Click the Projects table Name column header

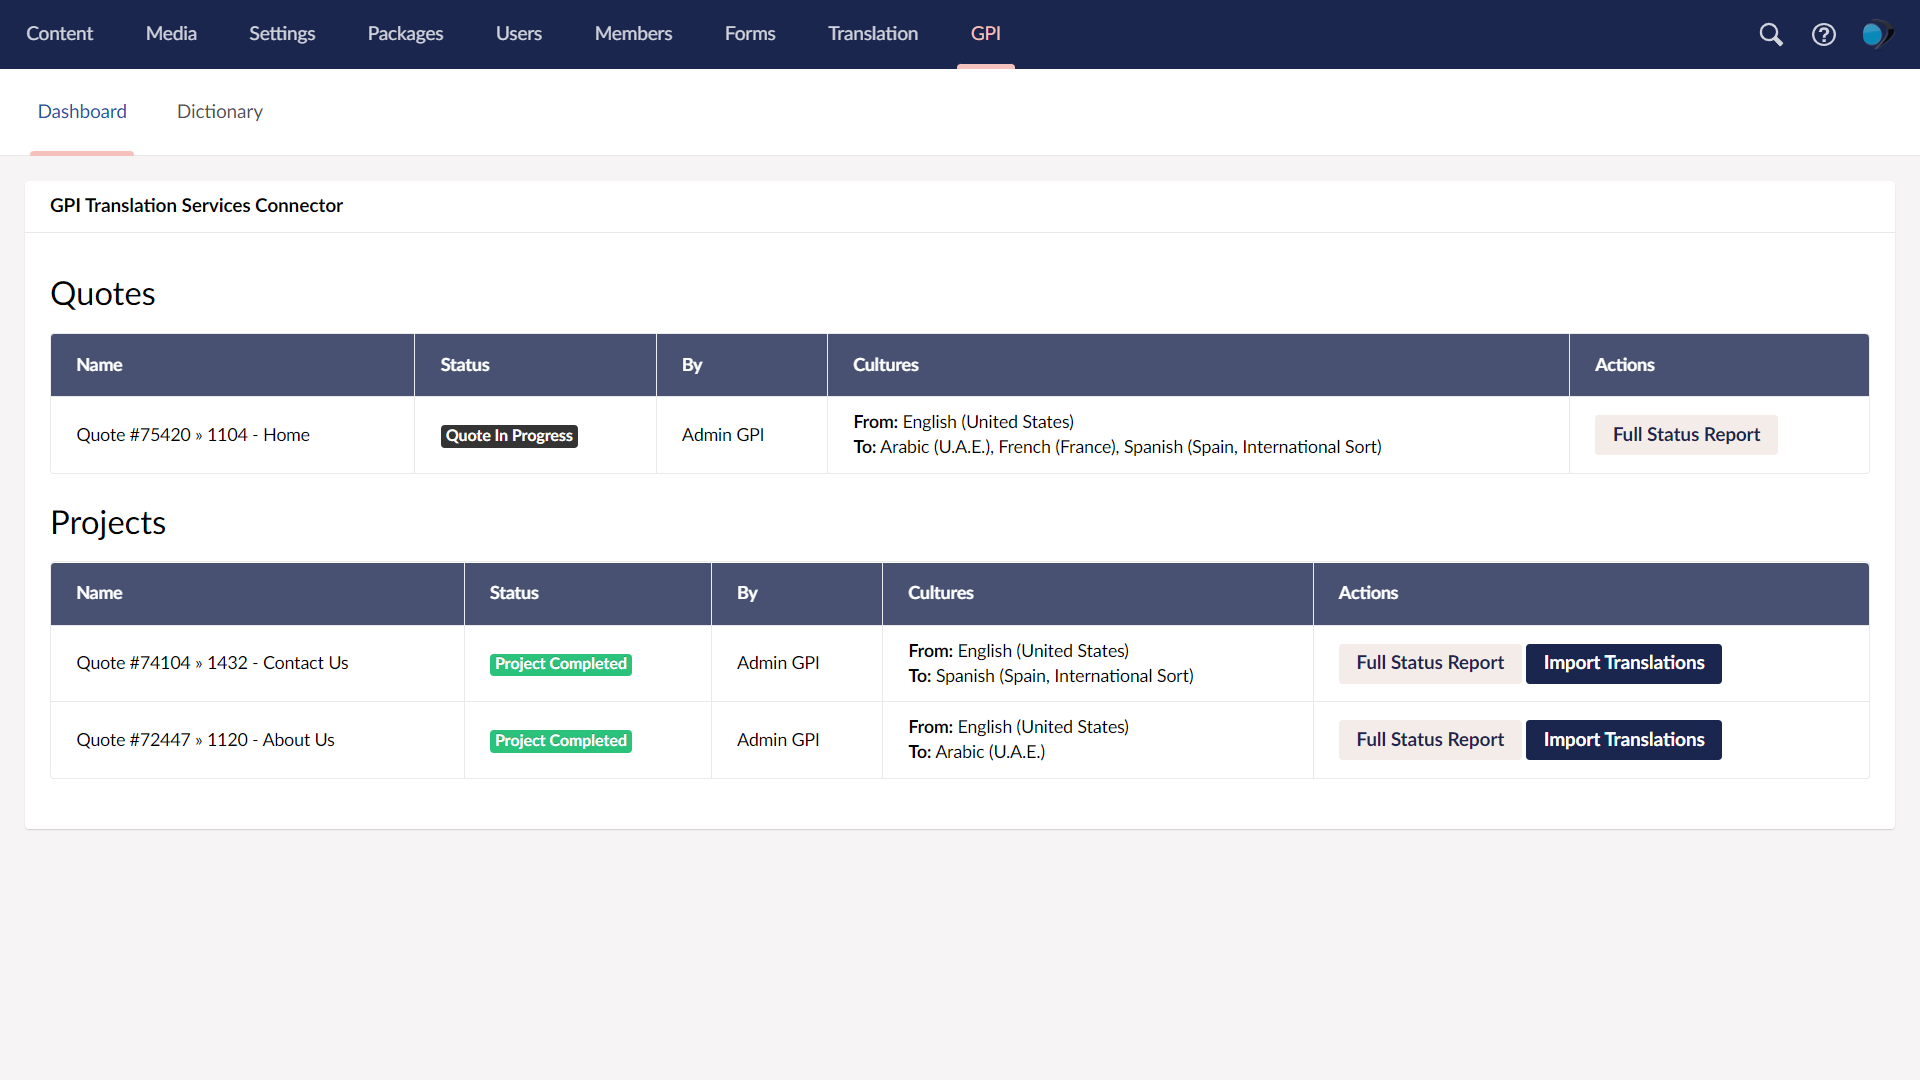click(258, 593)
